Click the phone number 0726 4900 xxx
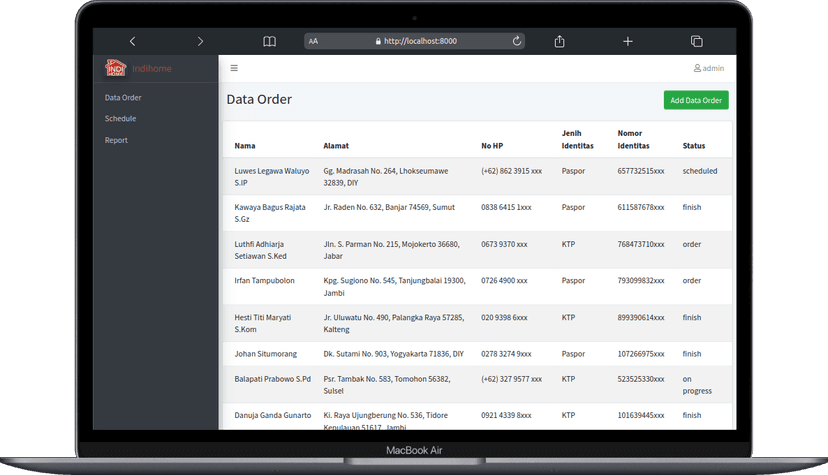828x475 pixels. coord(504,281)
